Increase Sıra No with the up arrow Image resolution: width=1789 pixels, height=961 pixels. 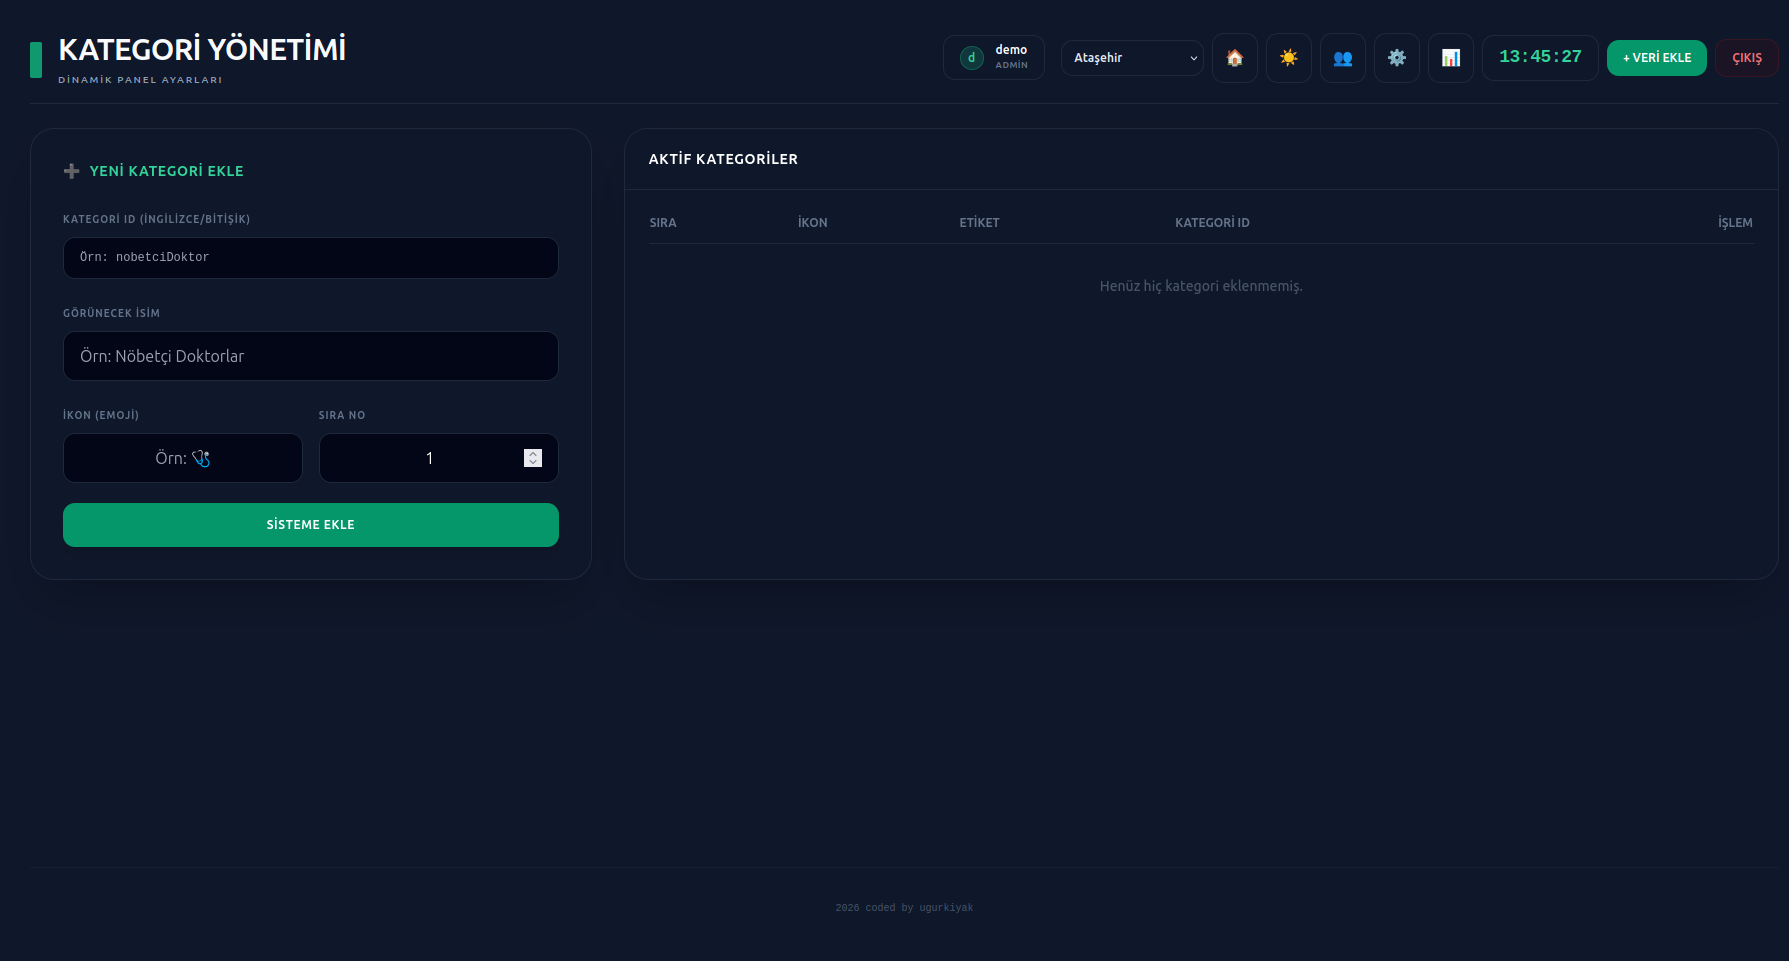[x=533, y=454]
